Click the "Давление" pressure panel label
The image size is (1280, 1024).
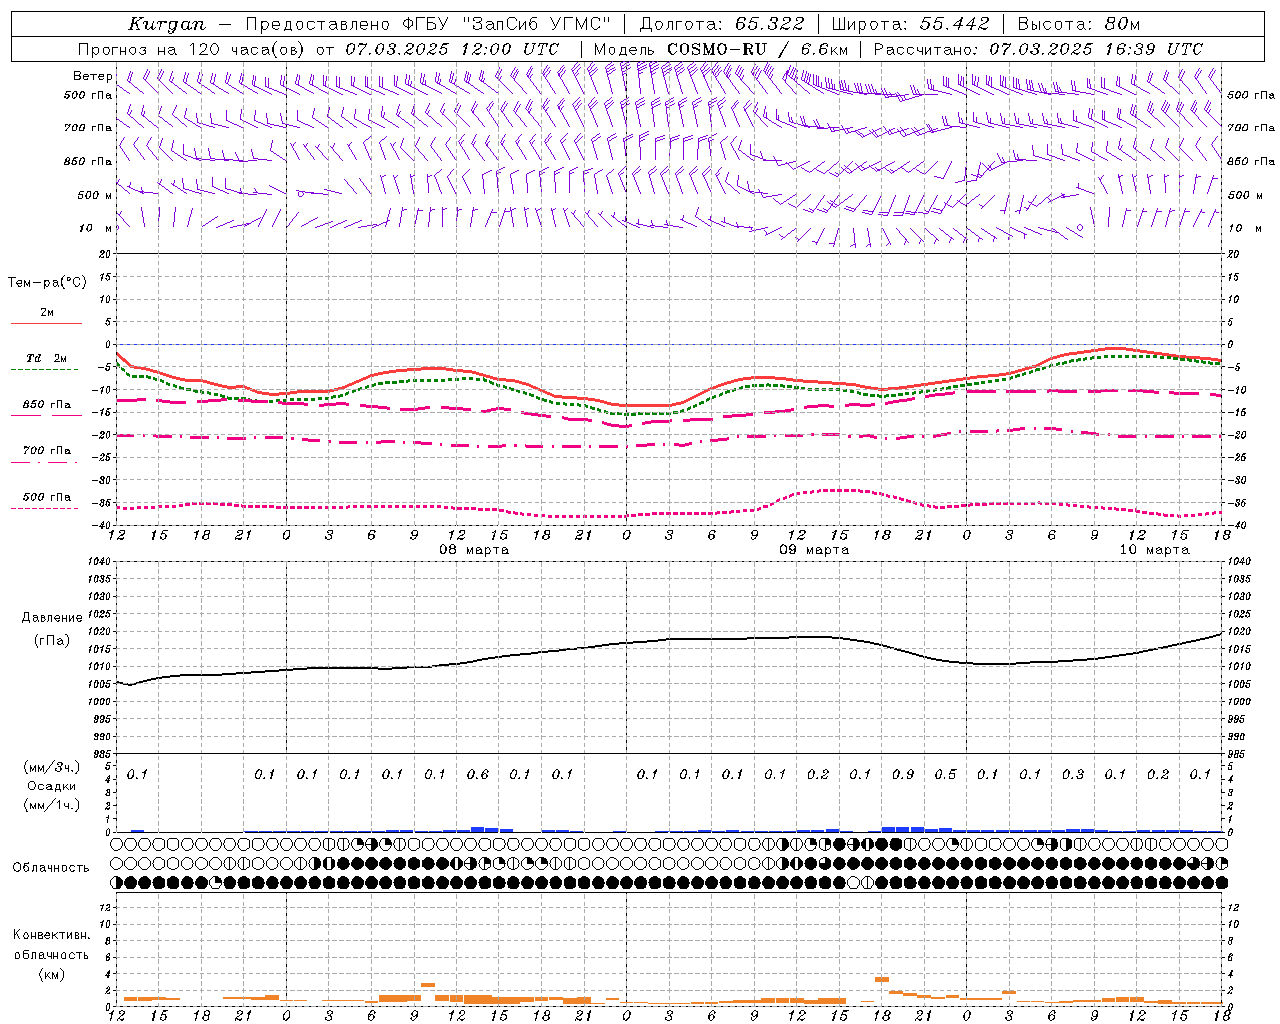51,618
